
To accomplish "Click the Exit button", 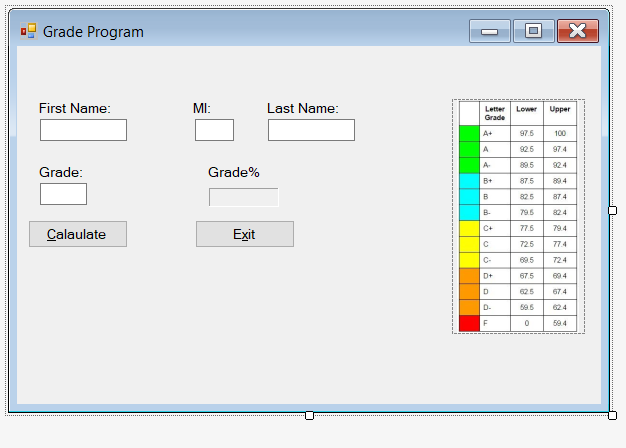I will [245, 234].
